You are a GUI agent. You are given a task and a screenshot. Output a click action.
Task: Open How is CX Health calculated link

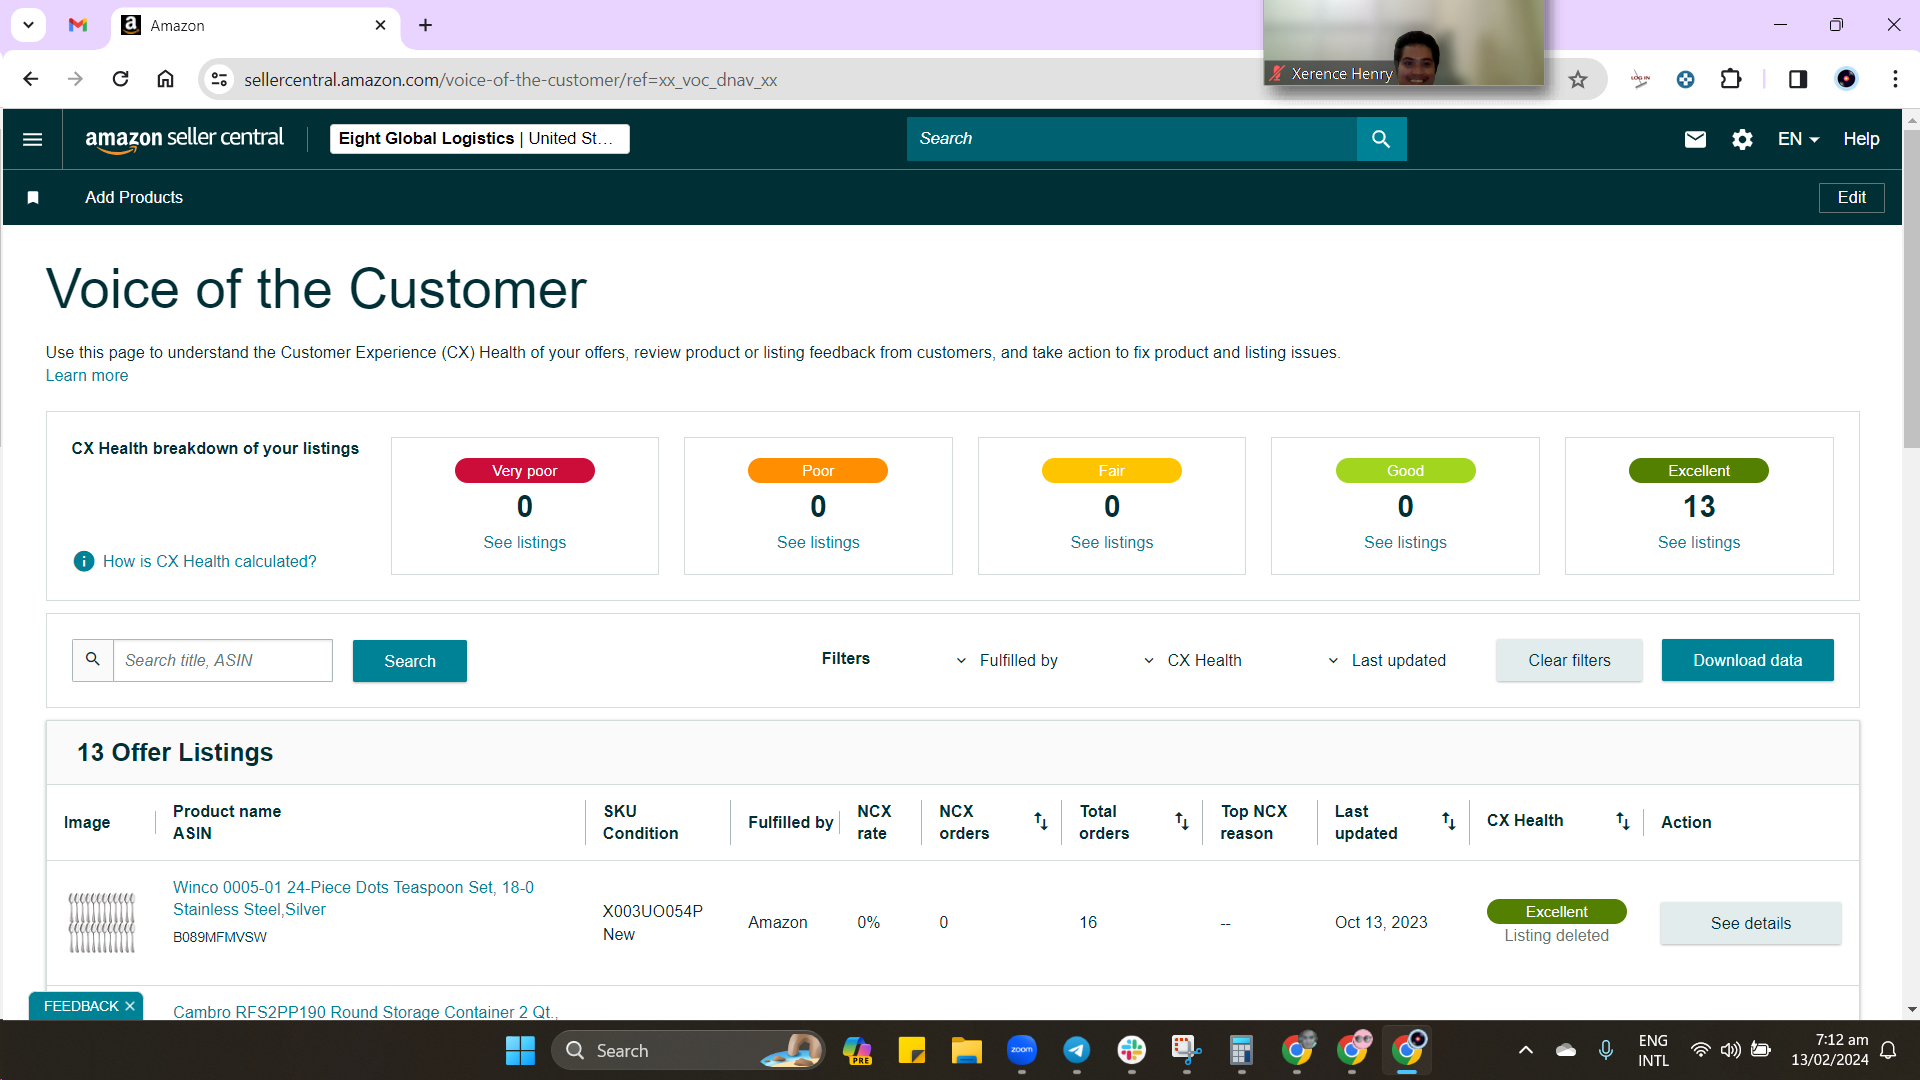coord(209,562)
